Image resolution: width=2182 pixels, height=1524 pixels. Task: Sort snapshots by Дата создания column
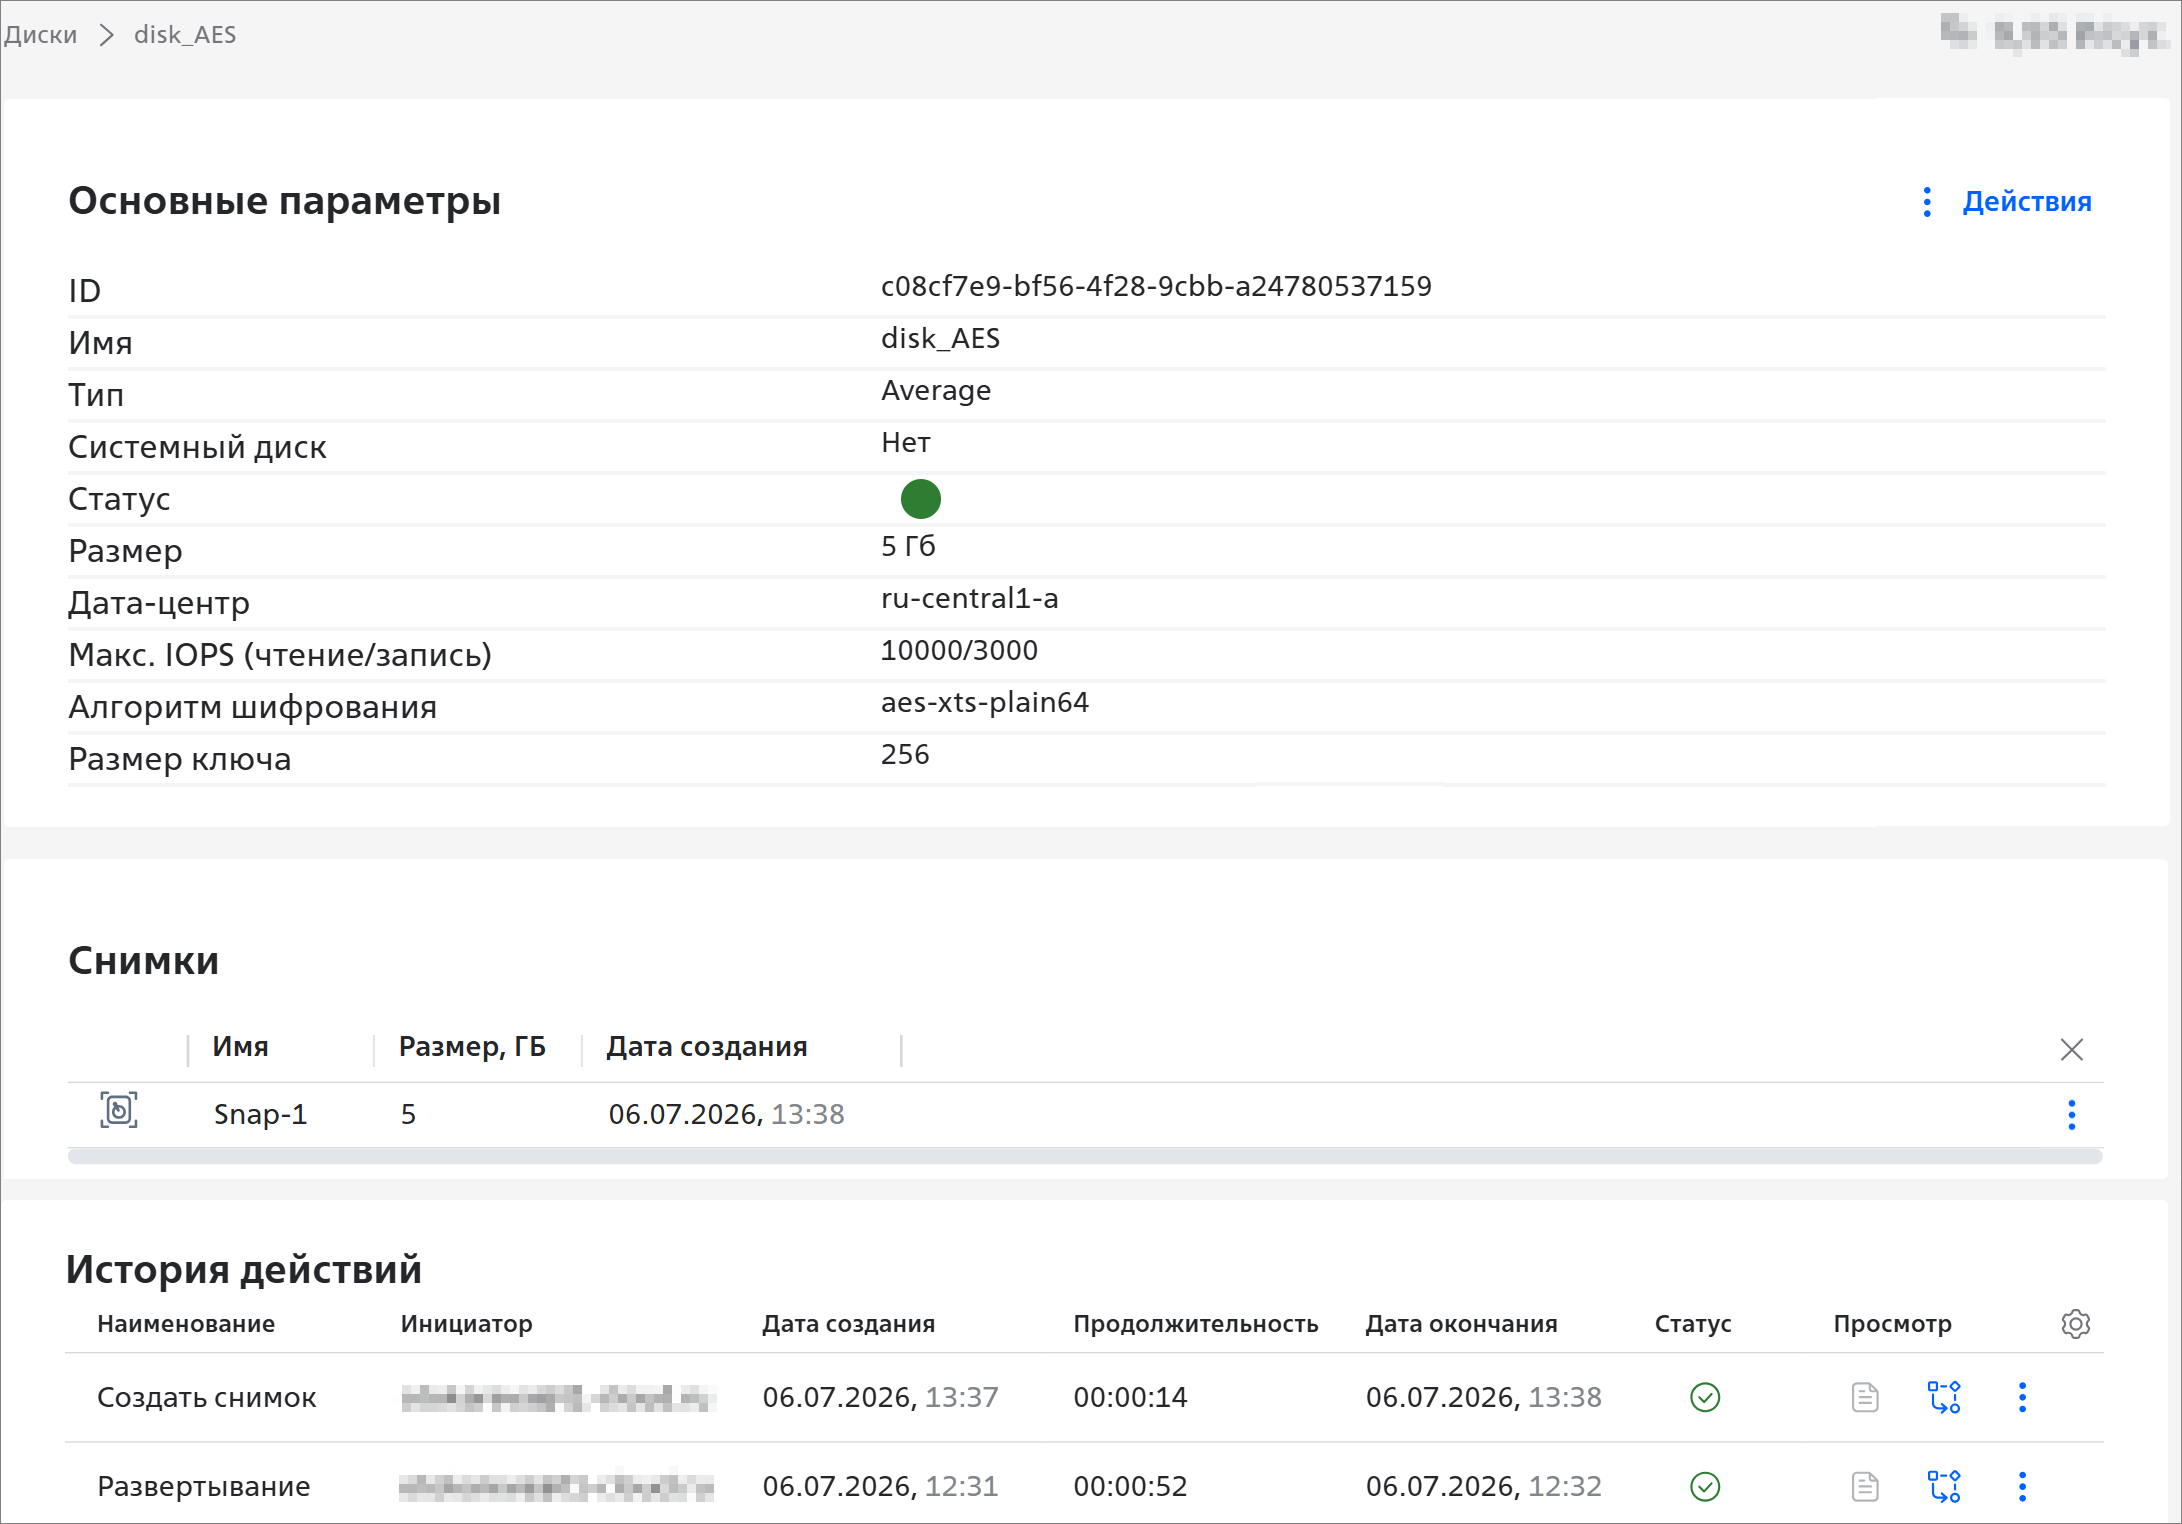tap(707, 1047)
